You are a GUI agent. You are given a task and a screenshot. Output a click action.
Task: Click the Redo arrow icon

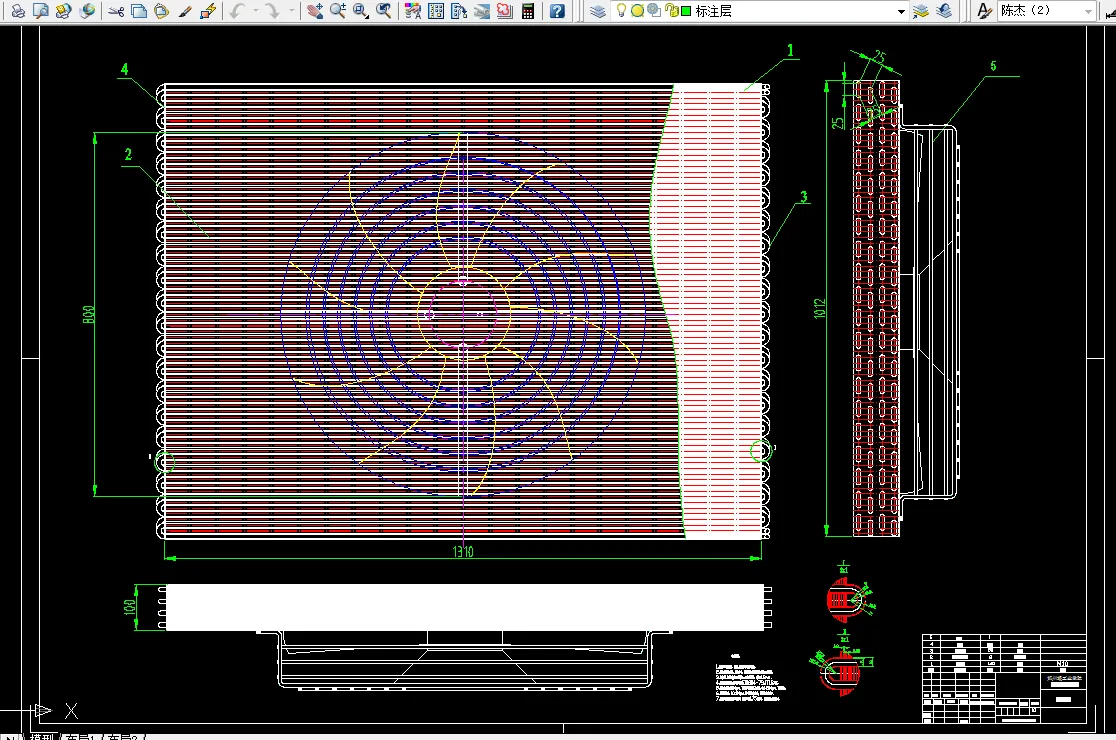[272, 11]
